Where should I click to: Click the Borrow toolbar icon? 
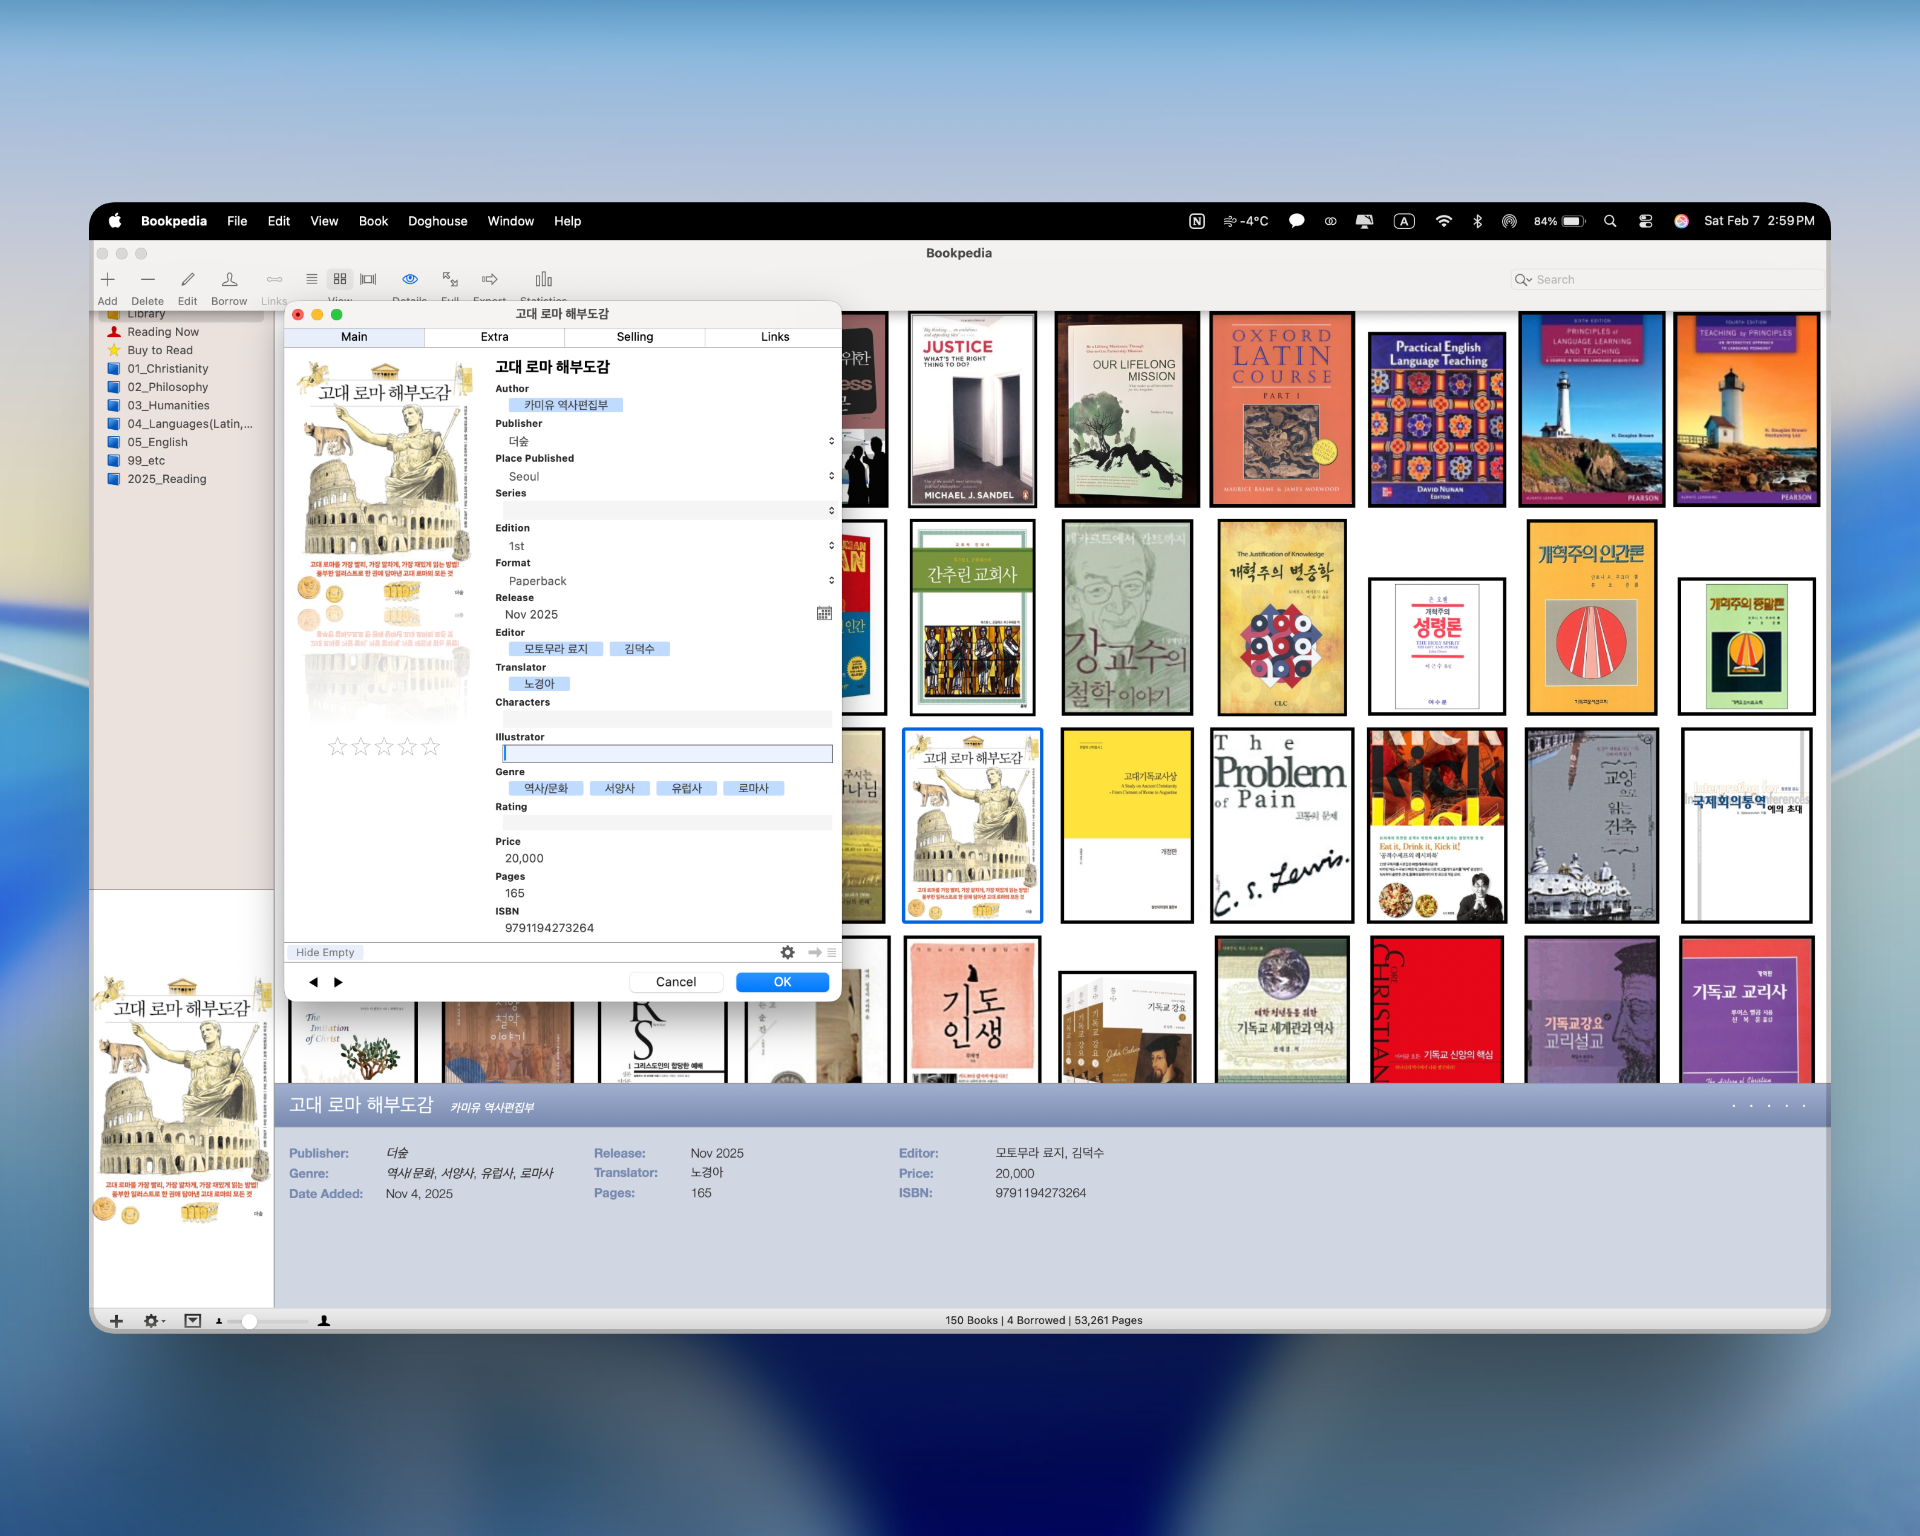[x=229, y=280]
